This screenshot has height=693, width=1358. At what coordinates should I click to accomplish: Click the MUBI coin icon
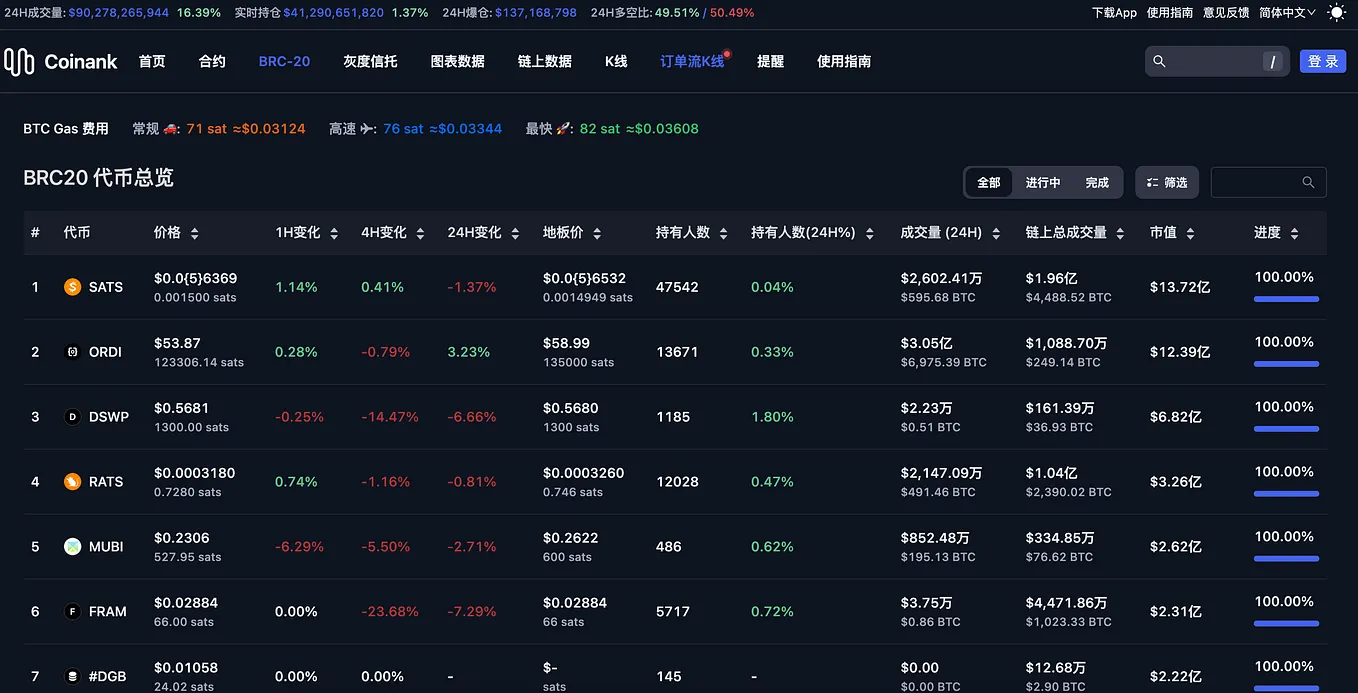pos(72,547)
